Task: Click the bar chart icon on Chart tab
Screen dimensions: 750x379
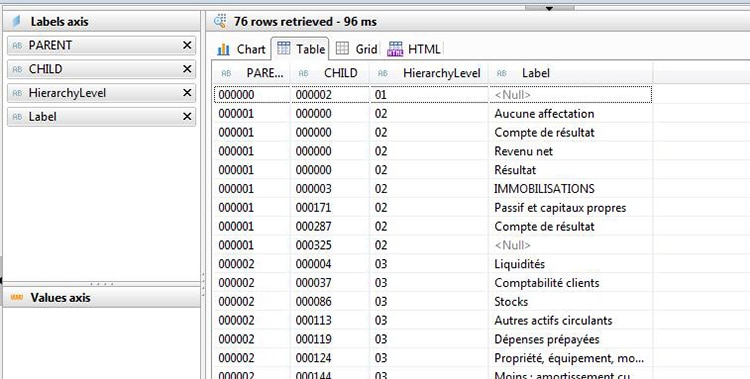Action: [x=223, y=49]
